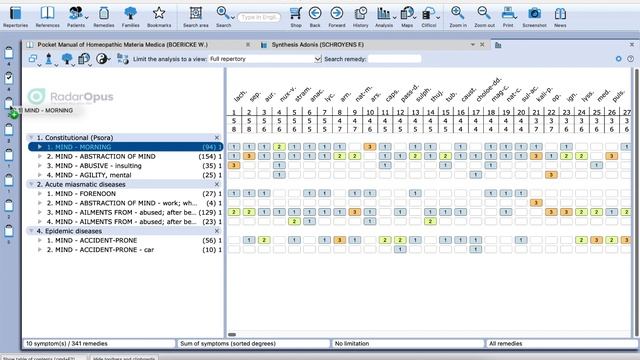Expand the 'MIND - FORENOON' row
The width and height of the screenshot is (640, 360).
click(40, 193)
